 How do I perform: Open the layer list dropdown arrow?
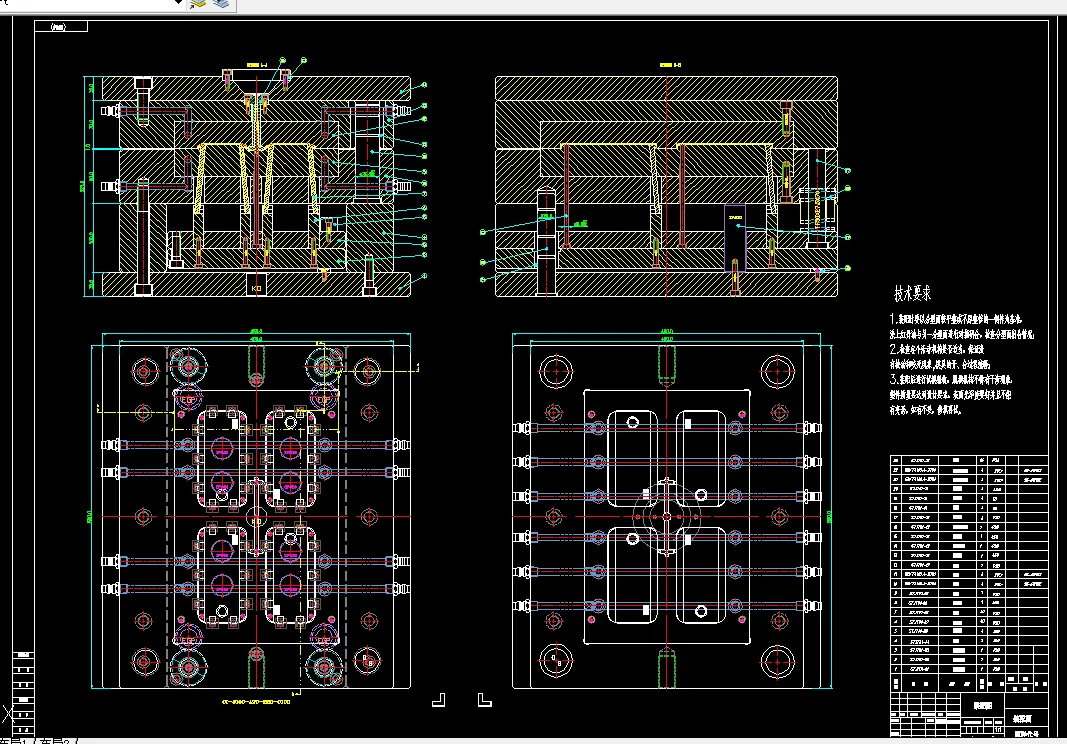pyautogui.click(x=178, y=3)
